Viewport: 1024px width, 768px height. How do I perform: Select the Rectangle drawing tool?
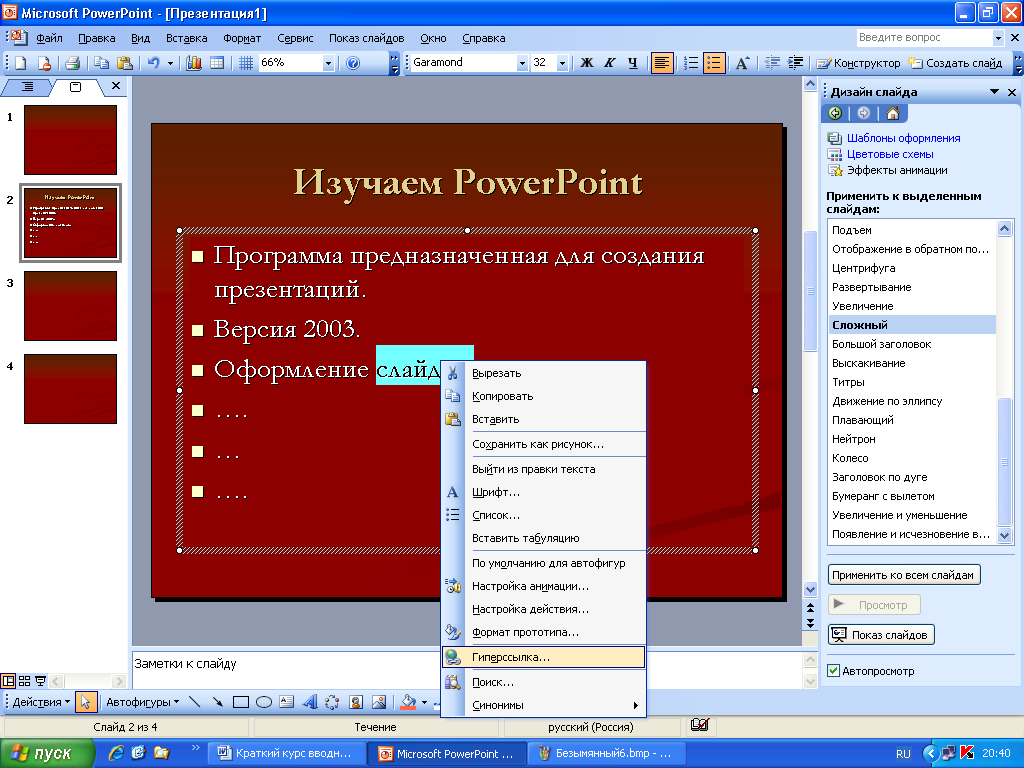coord(241,702)
